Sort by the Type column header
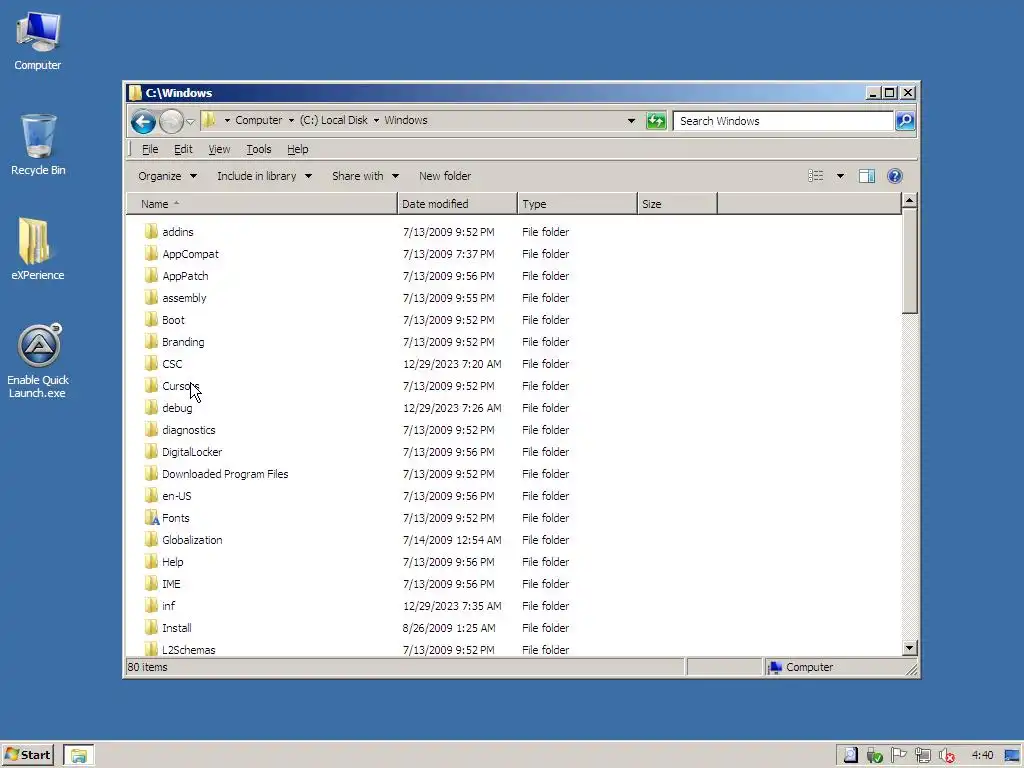This screenshot has height=768, width=1024. coord(577,204)
